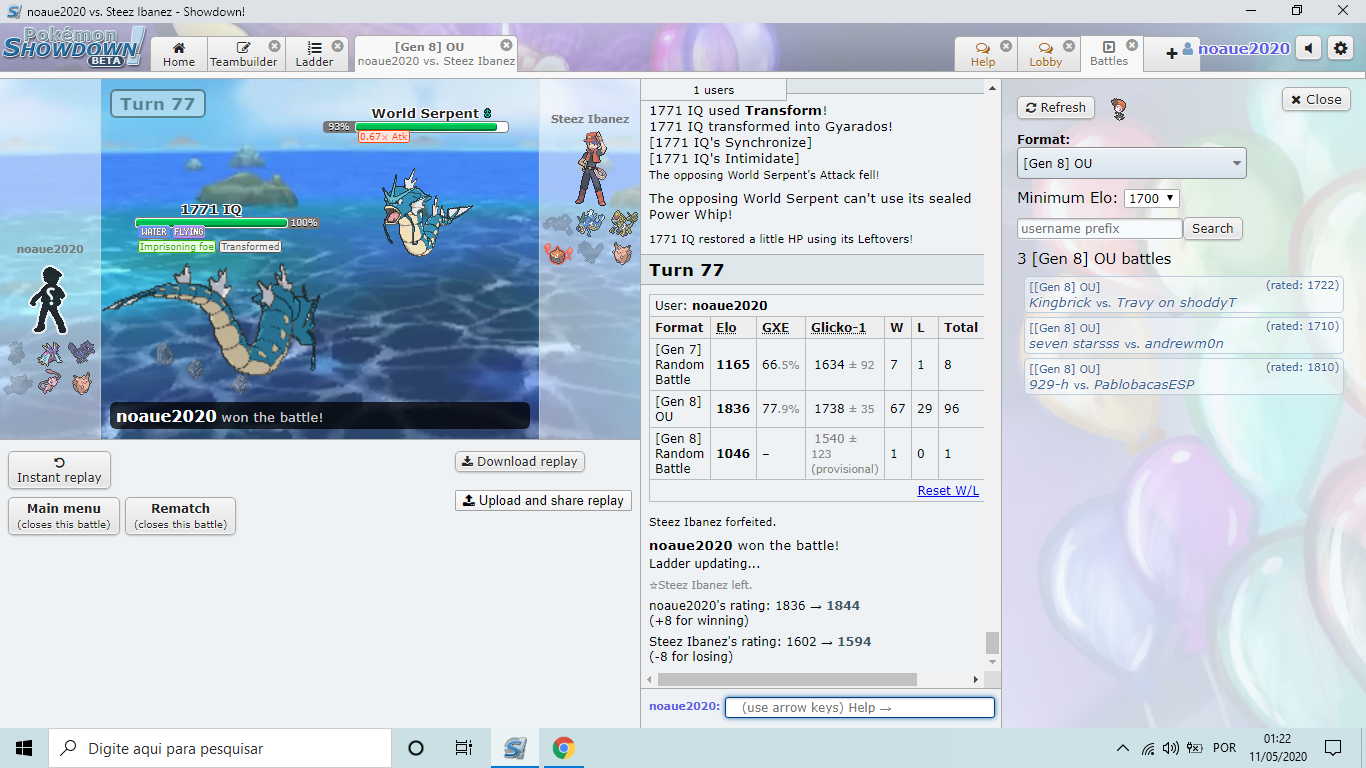Open the Minimum Elo dropdown
Image resolution: width=1366 pixels, height=768 pixels.
1152,198
